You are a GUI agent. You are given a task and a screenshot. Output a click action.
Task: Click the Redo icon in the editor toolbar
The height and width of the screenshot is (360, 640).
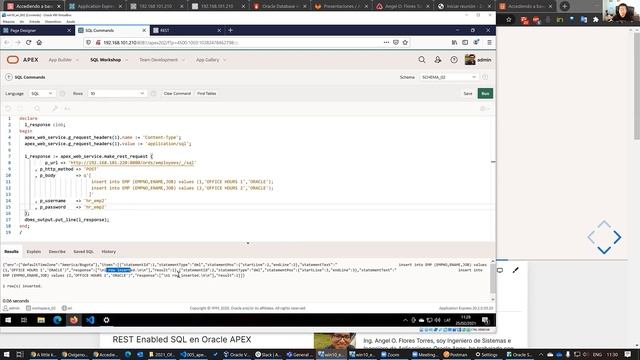point(20,109)
